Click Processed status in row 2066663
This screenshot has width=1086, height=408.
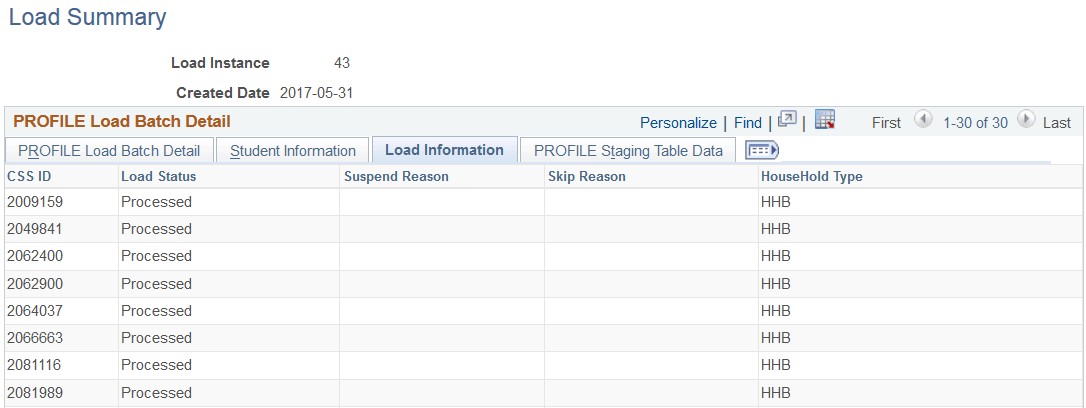coord(157,338)
